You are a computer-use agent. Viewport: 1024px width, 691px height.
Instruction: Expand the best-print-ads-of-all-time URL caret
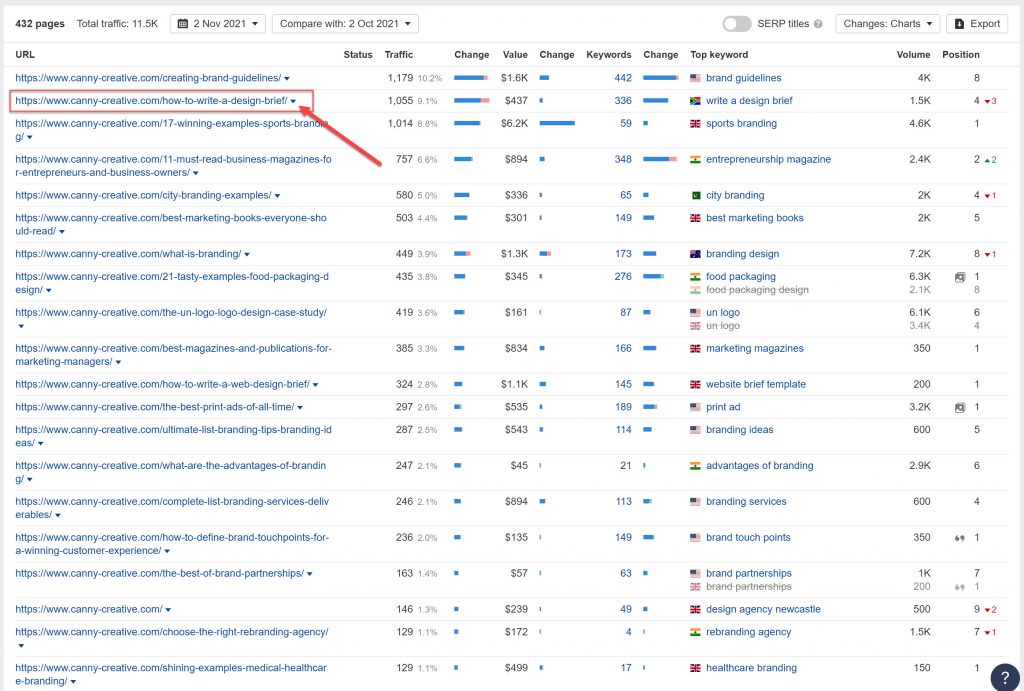(300, 408)
